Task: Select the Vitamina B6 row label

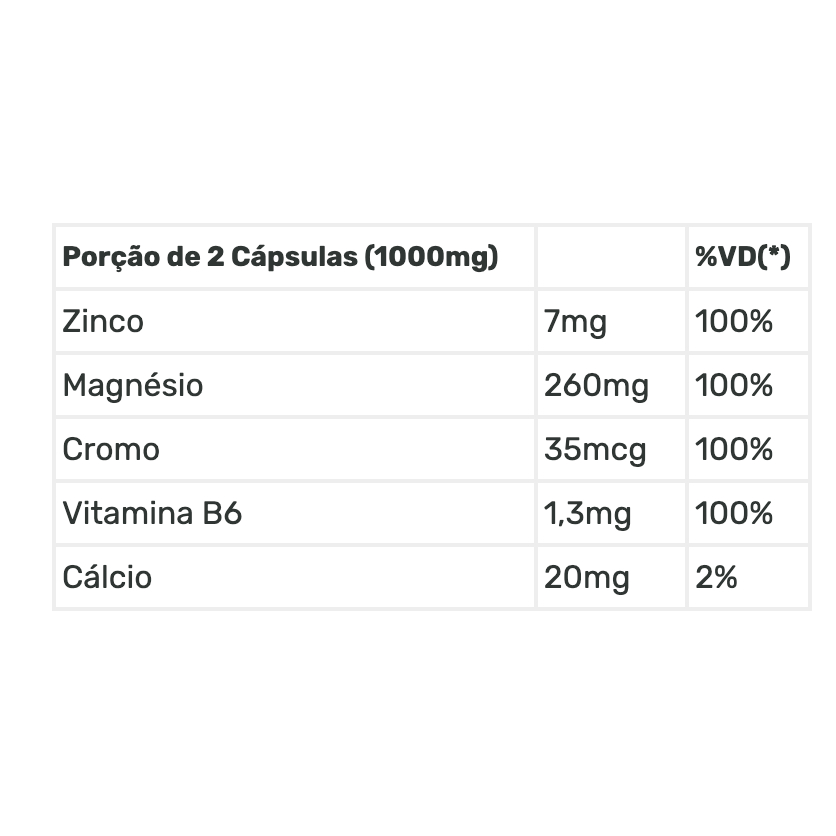Action: 152,513
